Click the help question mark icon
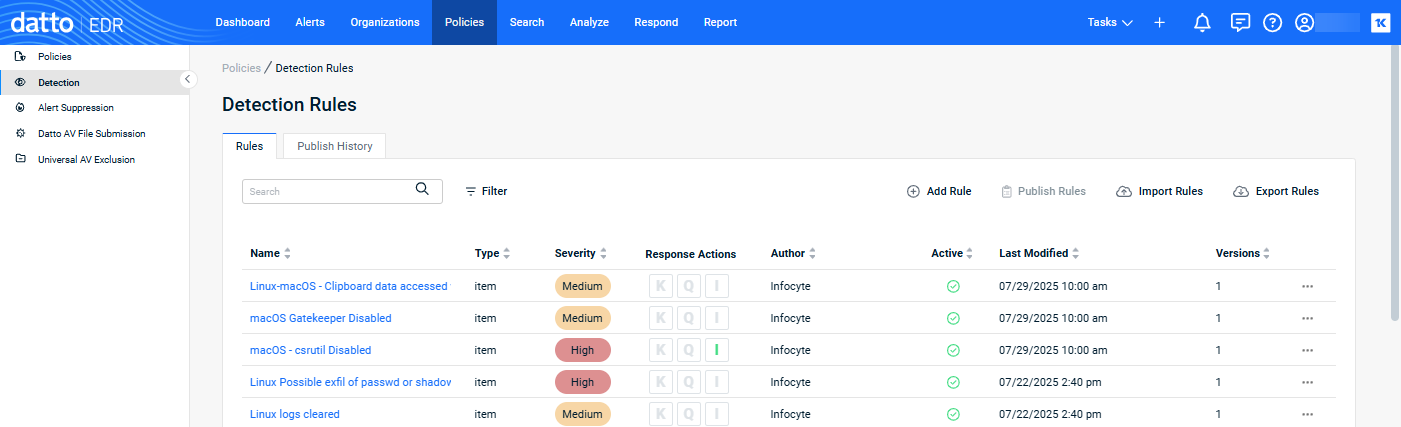This screenshot has width=1401, height=427. [x=1272, y=22]
